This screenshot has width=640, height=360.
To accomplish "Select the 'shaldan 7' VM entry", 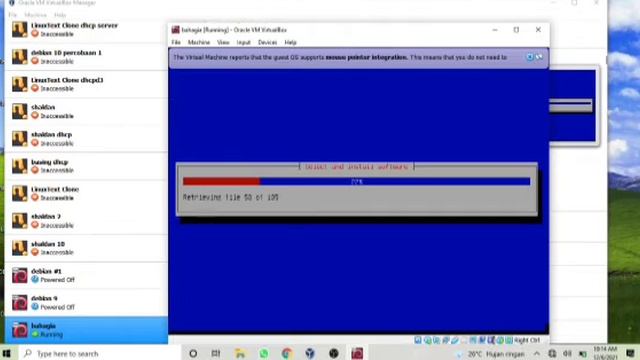I will pyautogui.click(x=86, y=221).
